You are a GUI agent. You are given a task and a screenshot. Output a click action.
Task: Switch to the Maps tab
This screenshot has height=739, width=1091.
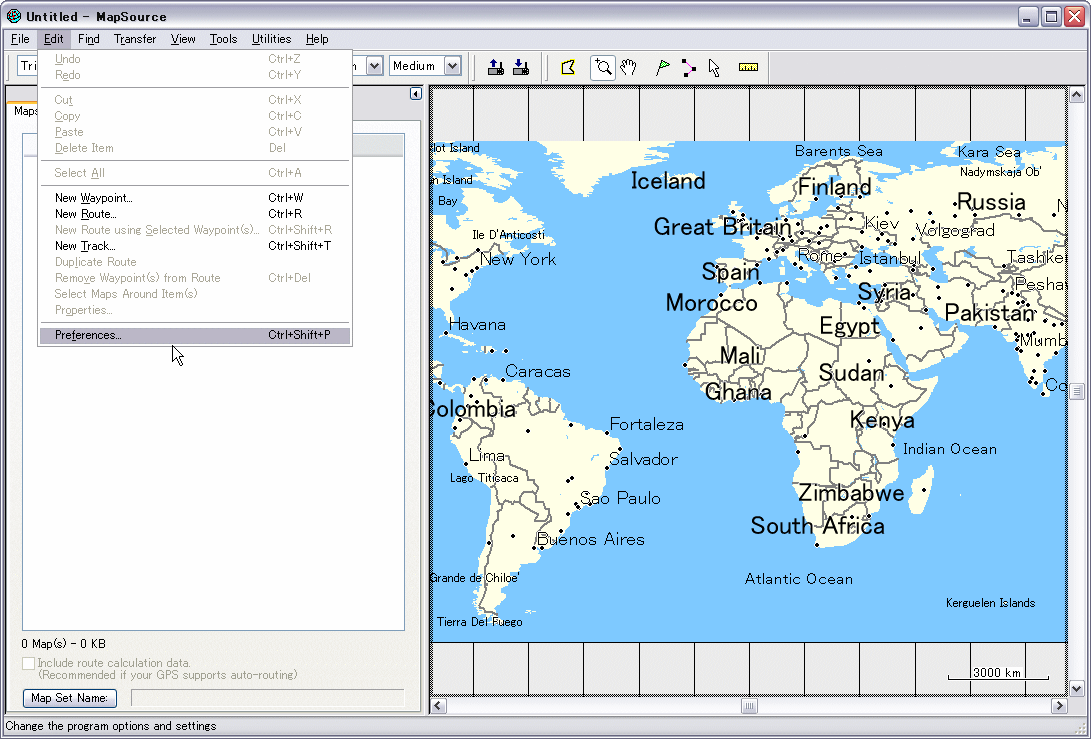click(x=25, y=111)
